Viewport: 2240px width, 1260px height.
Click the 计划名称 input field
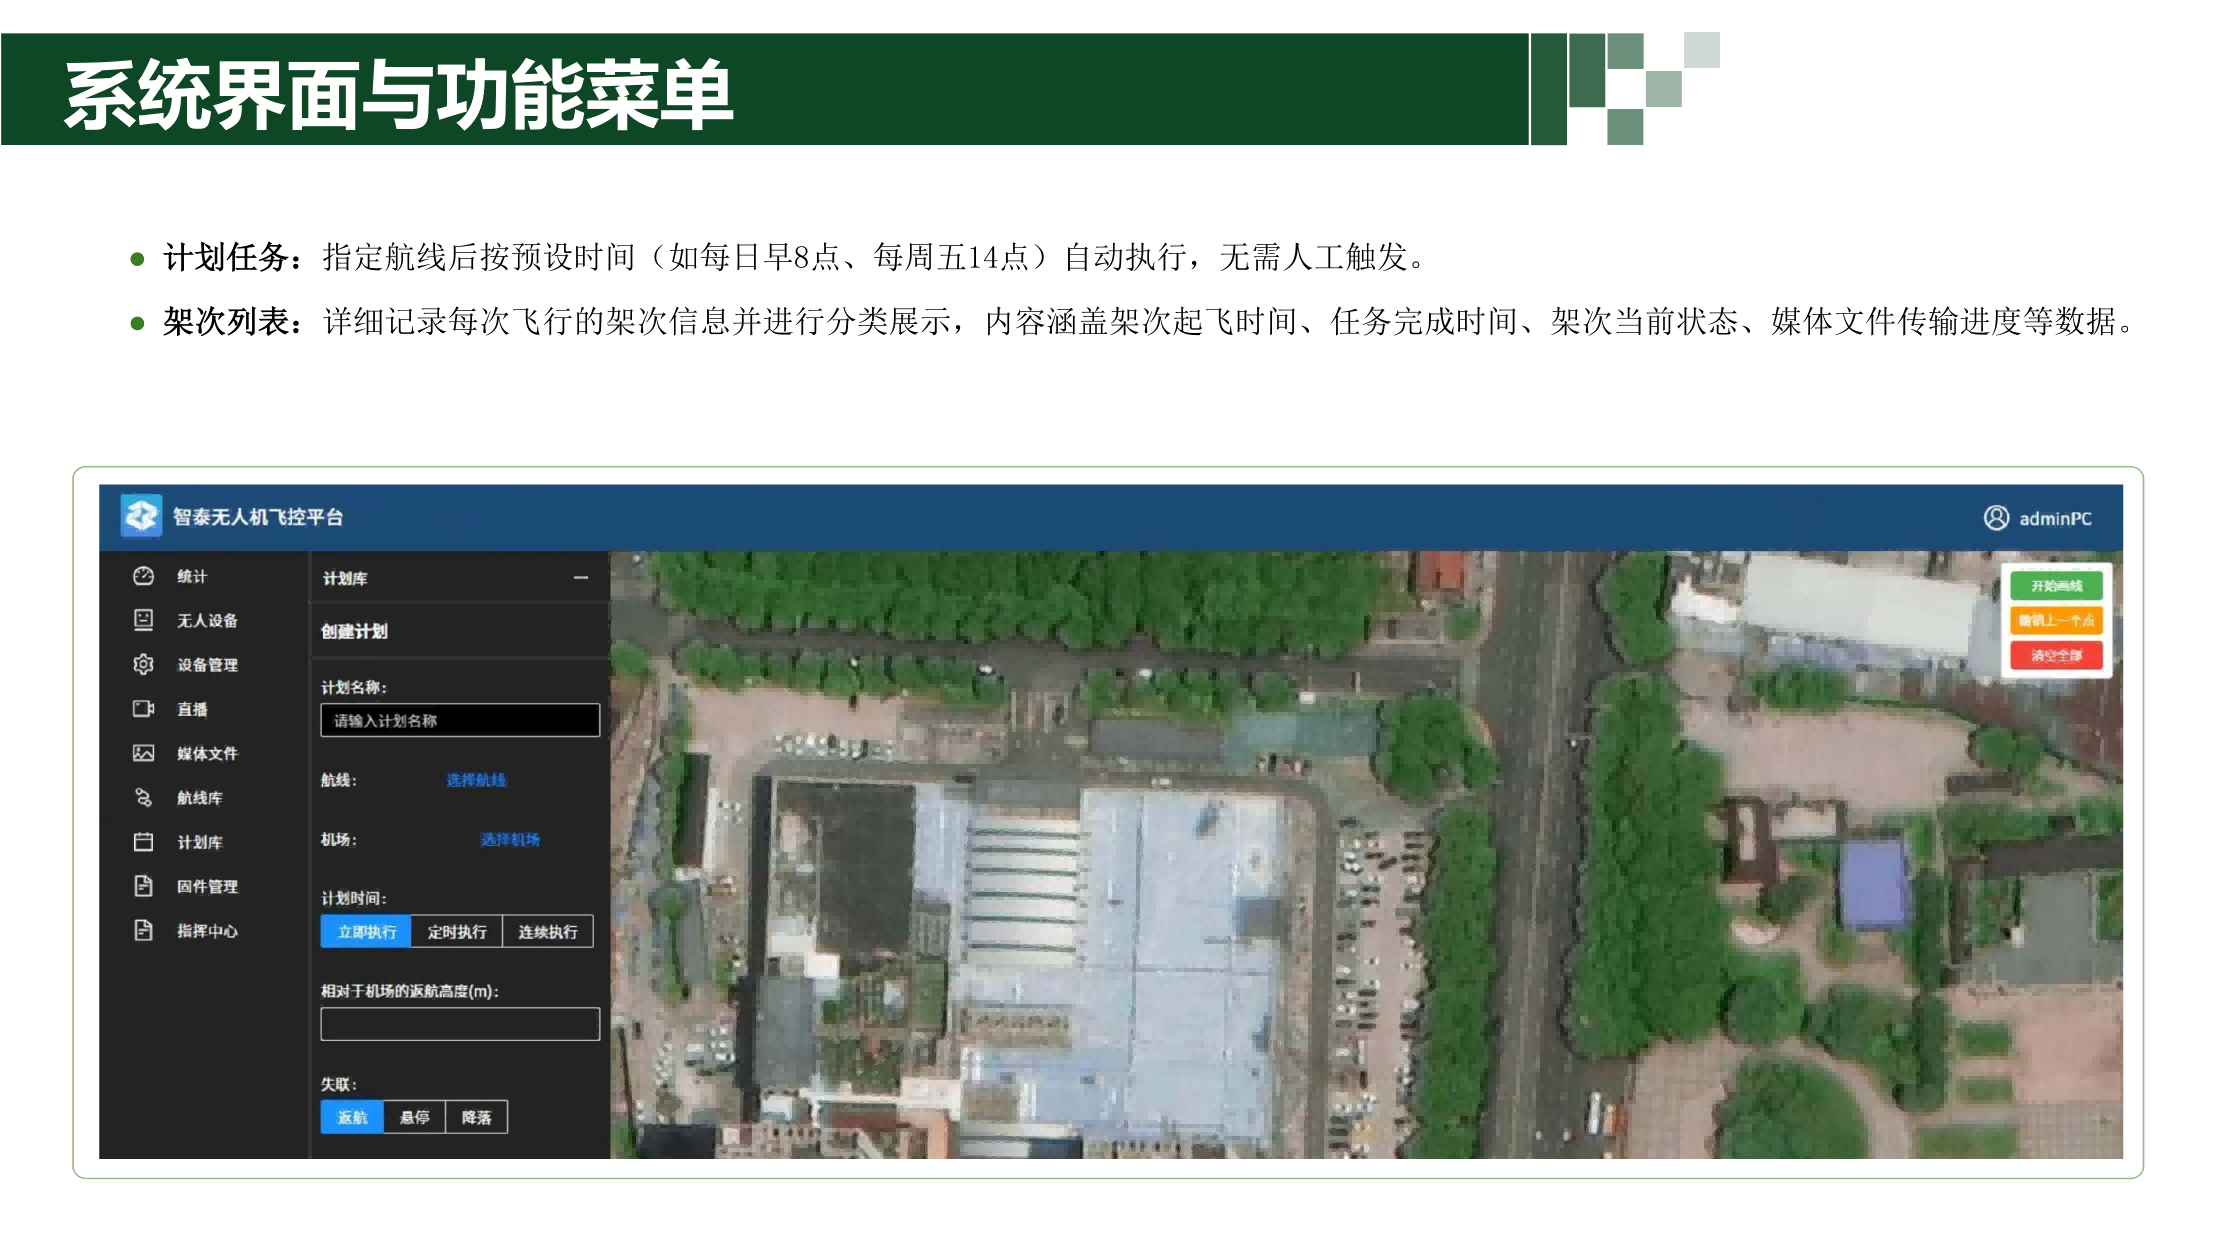point(460,720)
